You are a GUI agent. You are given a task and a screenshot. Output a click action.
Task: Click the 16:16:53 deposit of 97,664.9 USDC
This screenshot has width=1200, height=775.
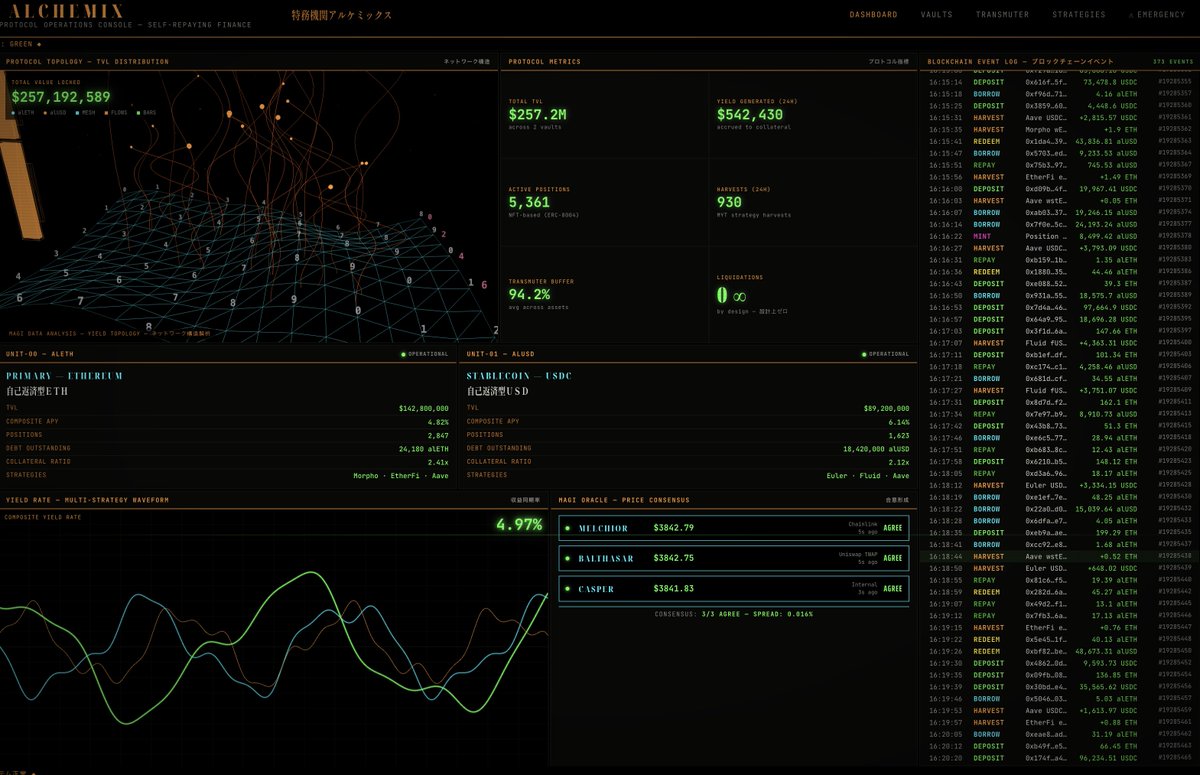click(x=1059, y=307)
